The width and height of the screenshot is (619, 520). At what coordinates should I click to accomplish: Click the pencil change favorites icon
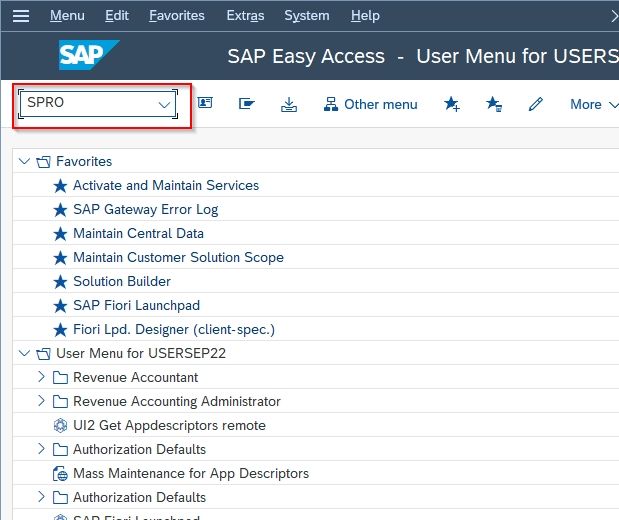click(536, 104)
